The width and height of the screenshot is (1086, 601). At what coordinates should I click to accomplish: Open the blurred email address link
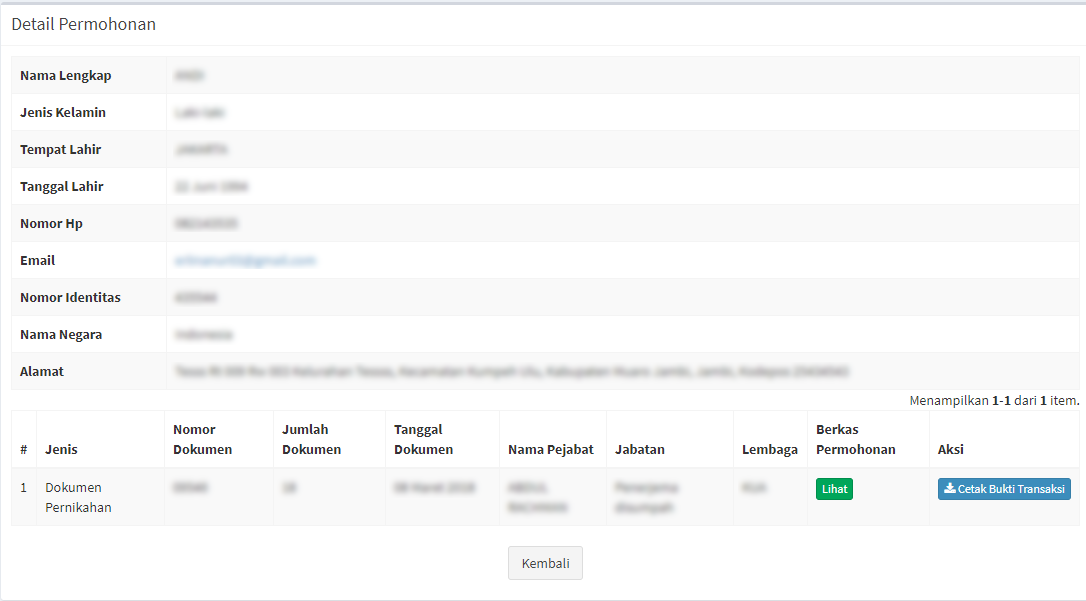point(245,260)
